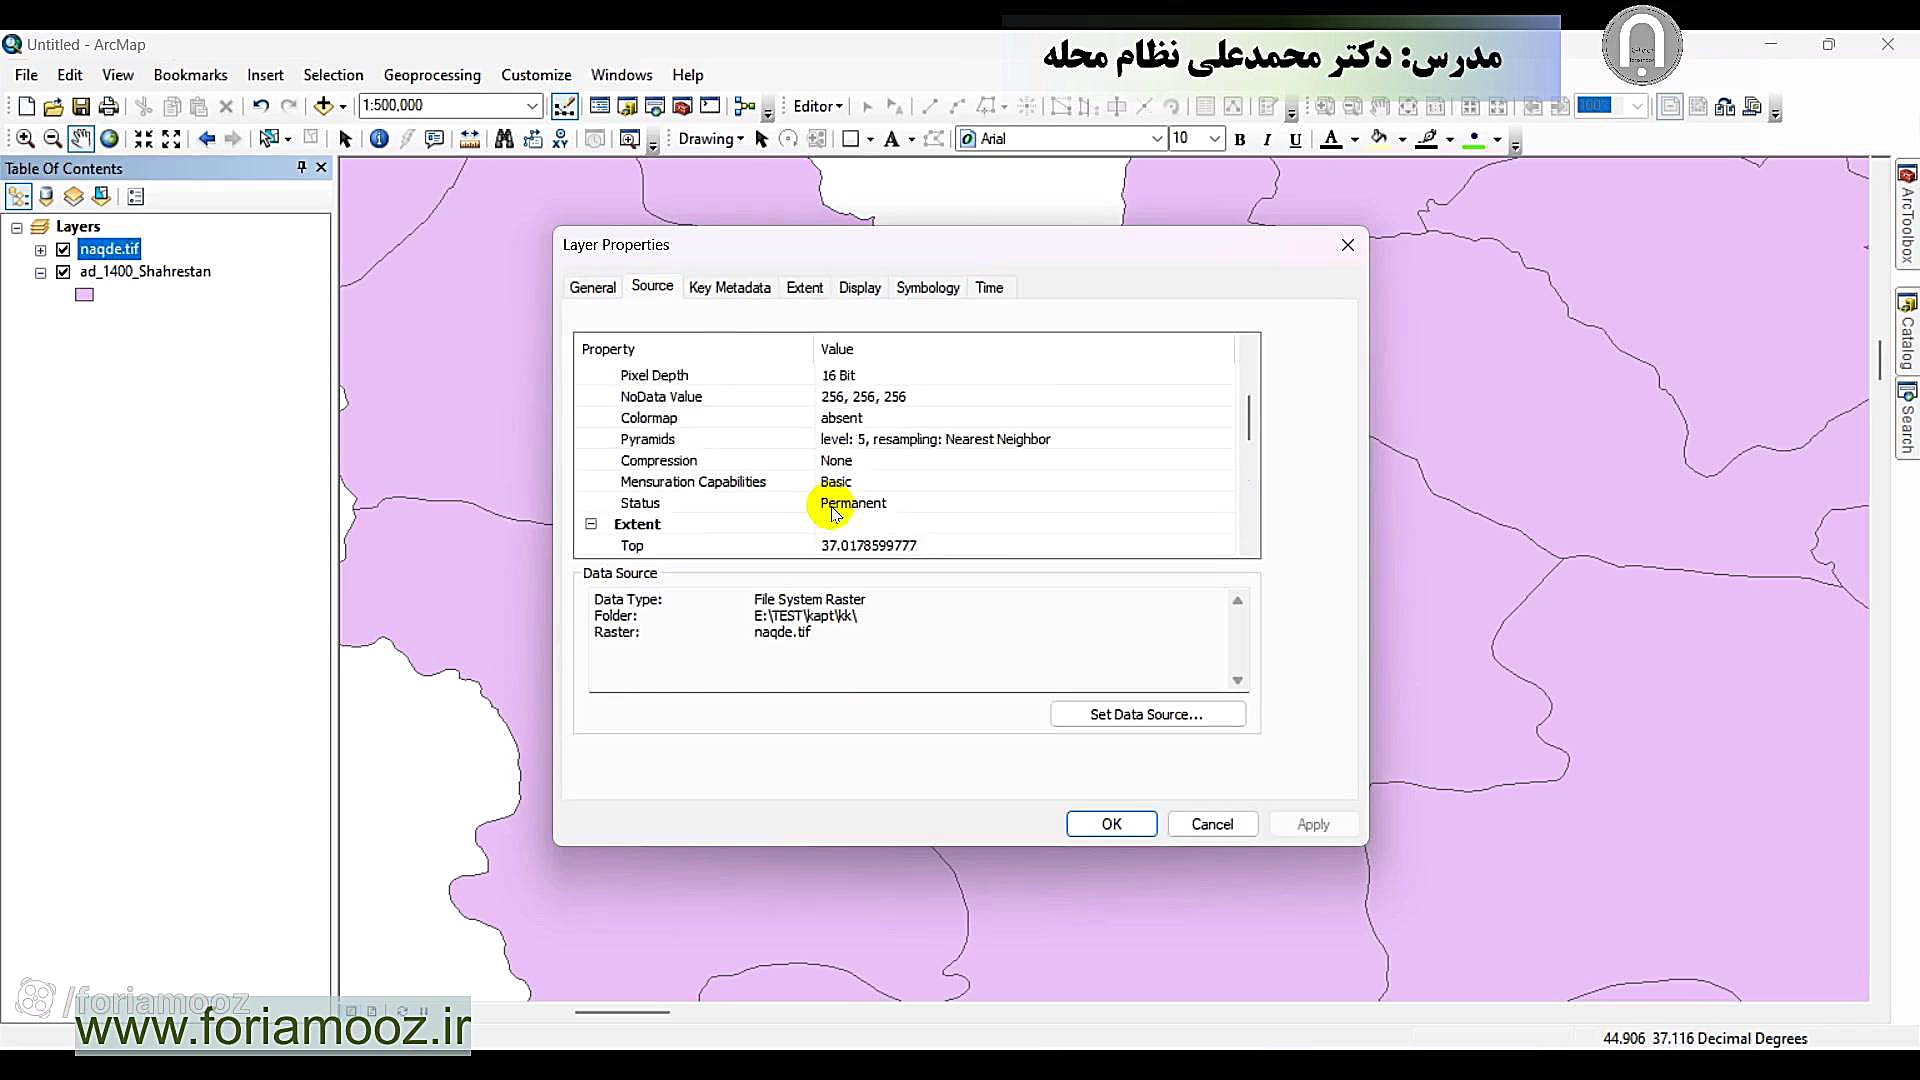
Task: Toggle italic text formatting
Action: [x=1267, y=140]
